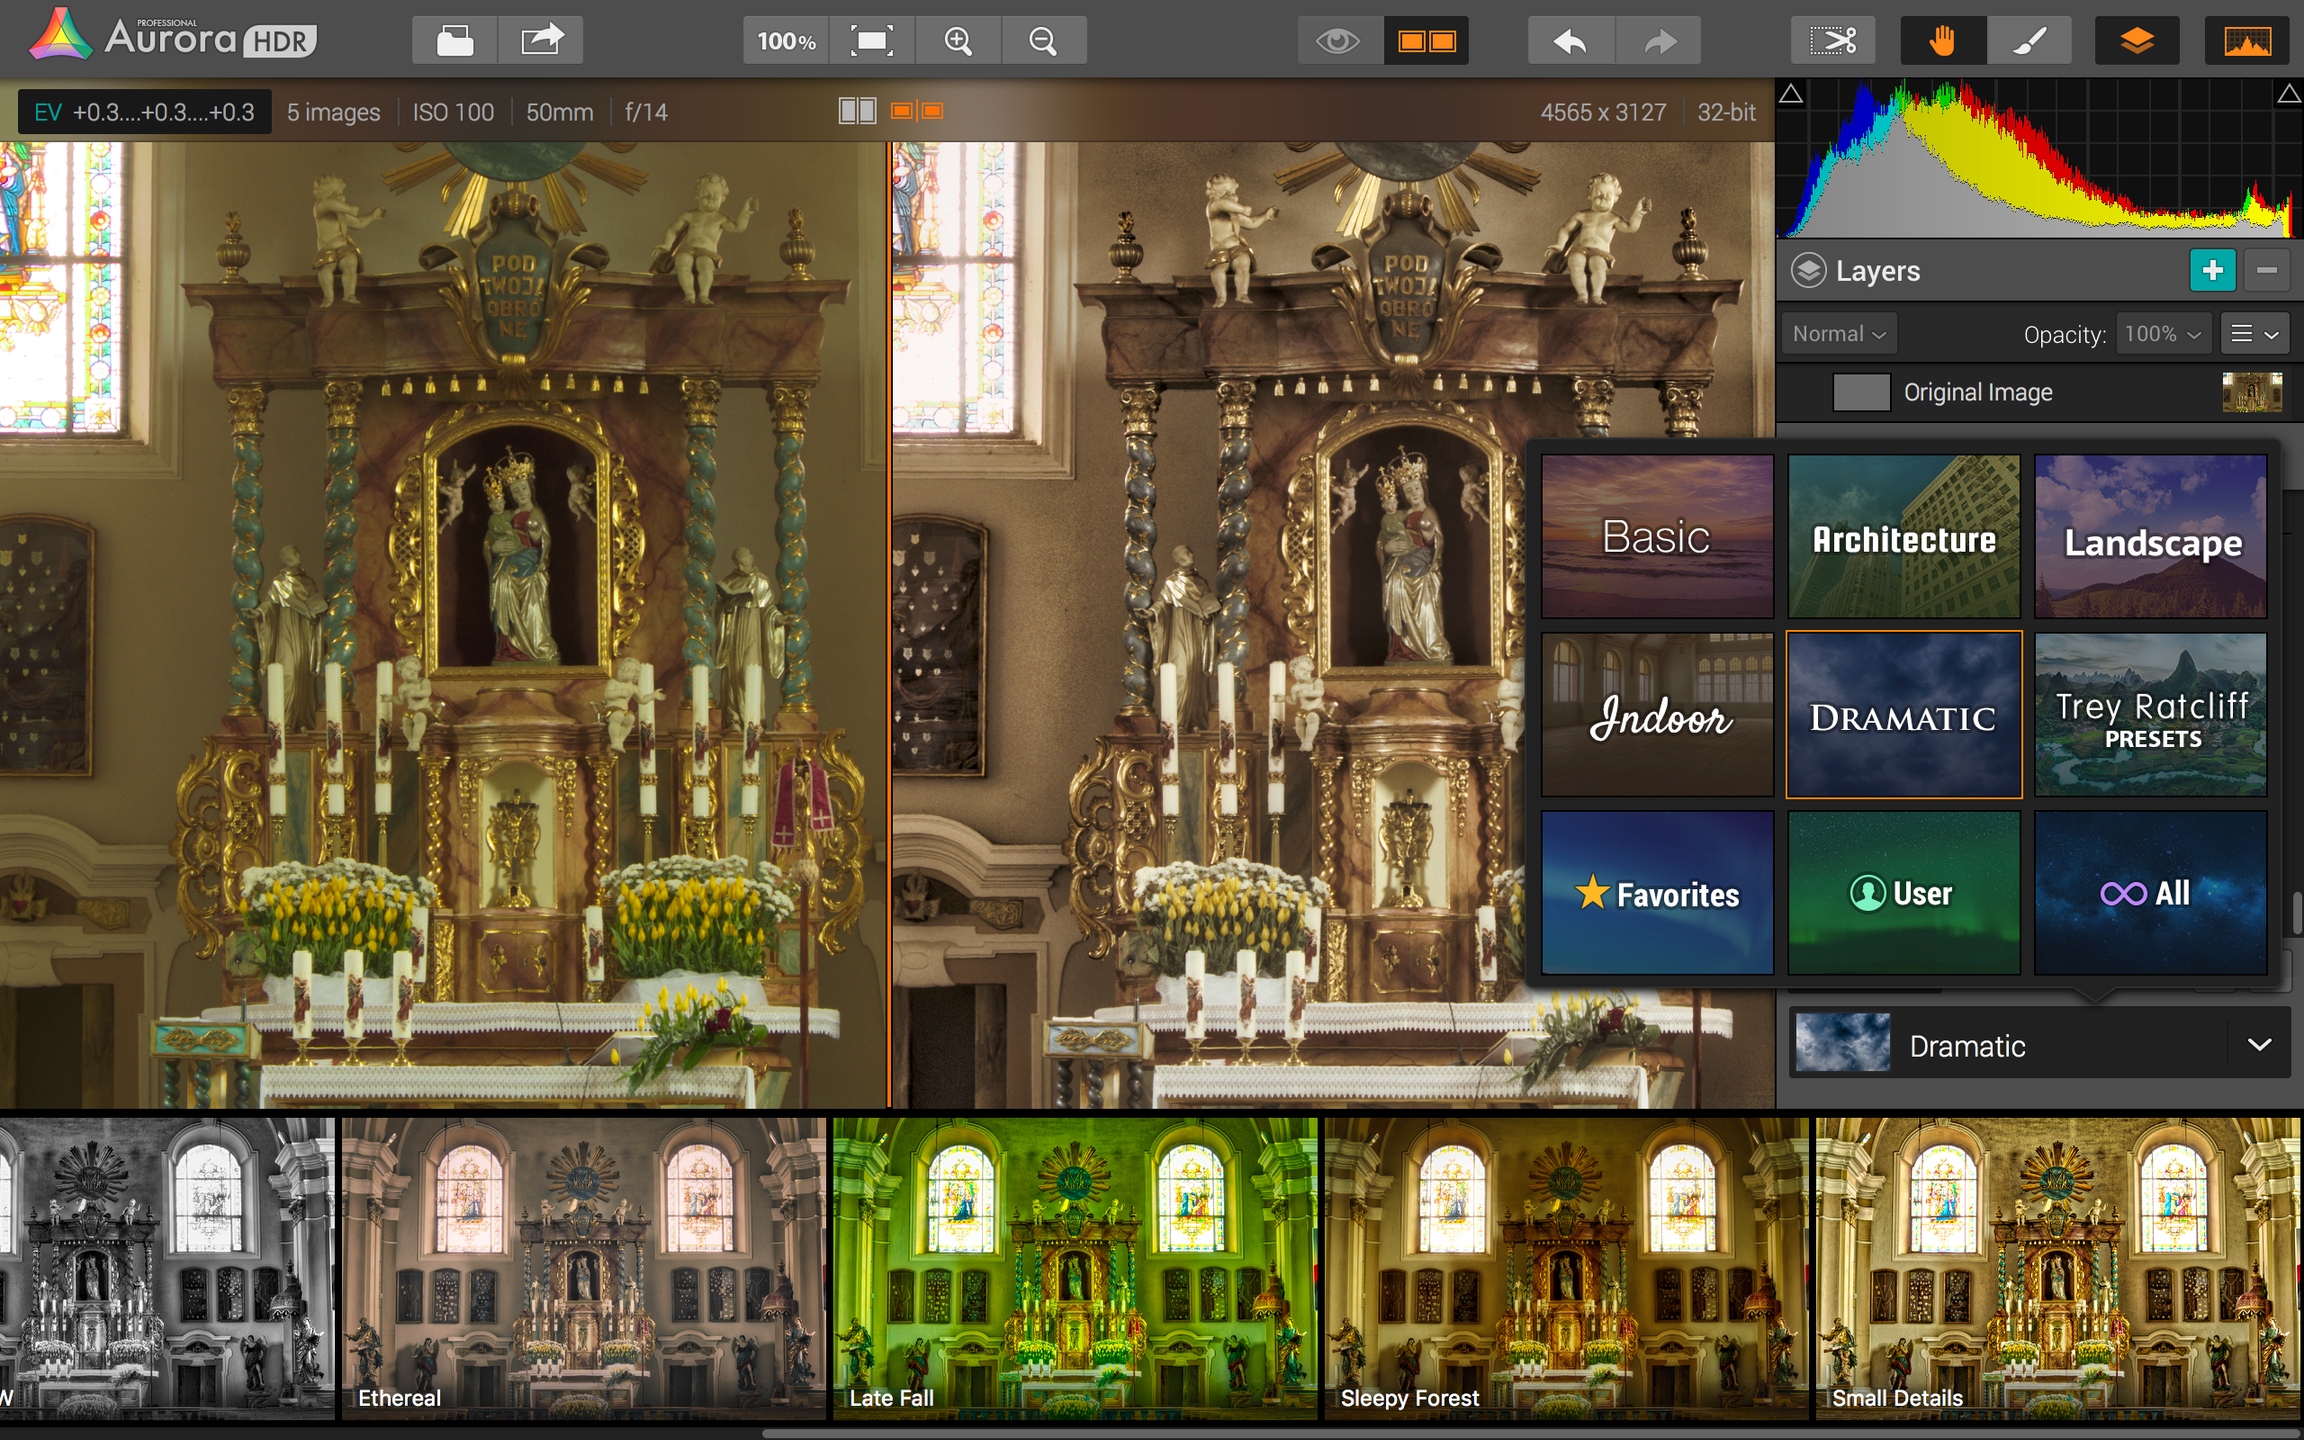Select the brush masking tool
The width and height of the screenshot is (2304, 1440).
click(x=2029, y=41)
